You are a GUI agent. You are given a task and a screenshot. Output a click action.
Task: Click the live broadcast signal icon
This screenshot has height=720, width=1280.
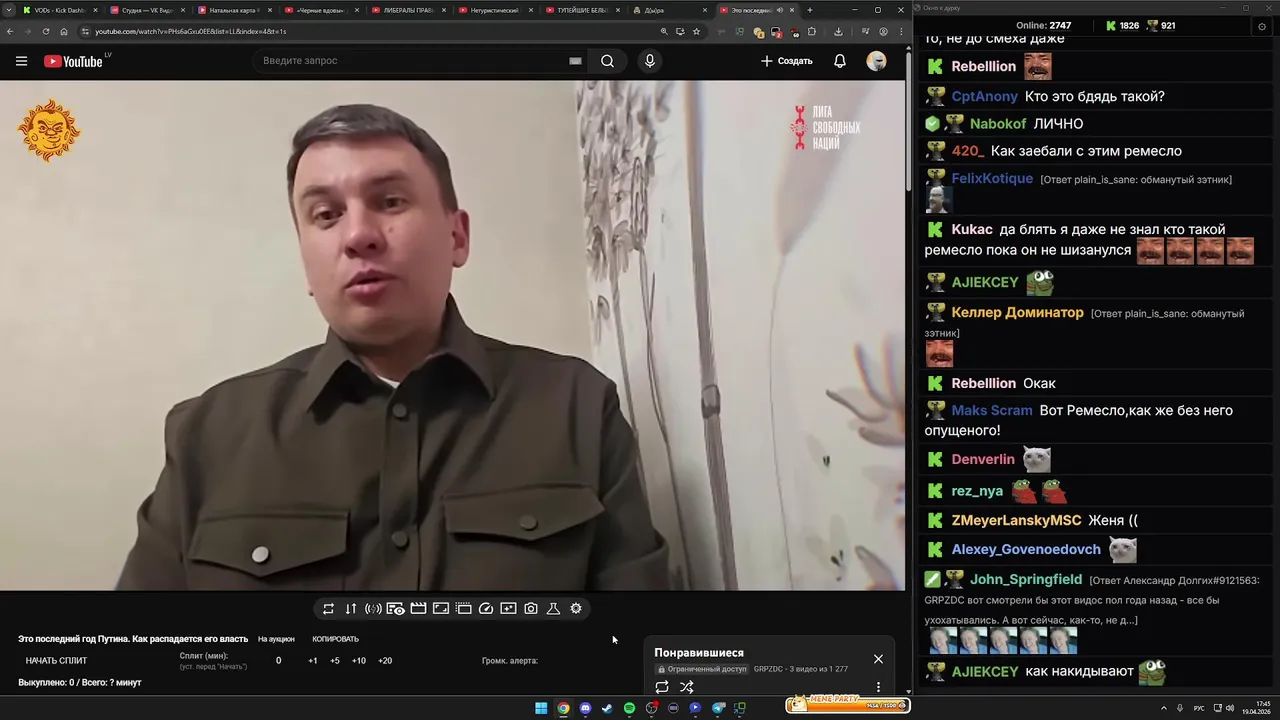pyautogui.click(x=373, y=608)
